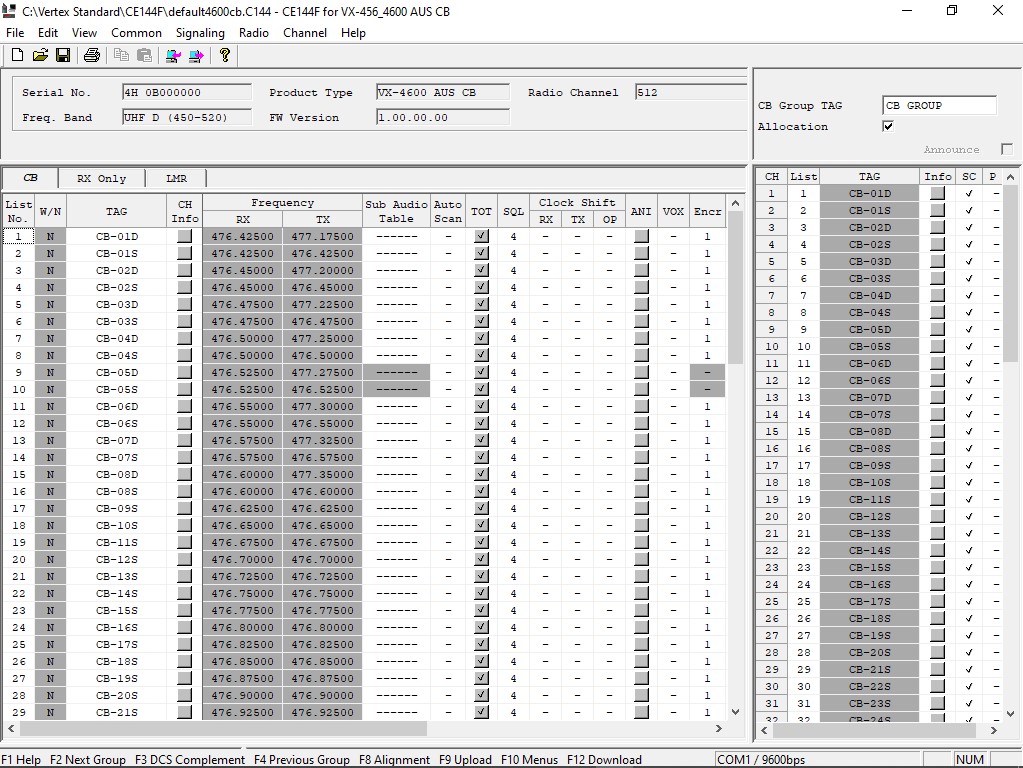Open a file using folder icon
This screenshot has height=768, width=1023.
[40, 55]
